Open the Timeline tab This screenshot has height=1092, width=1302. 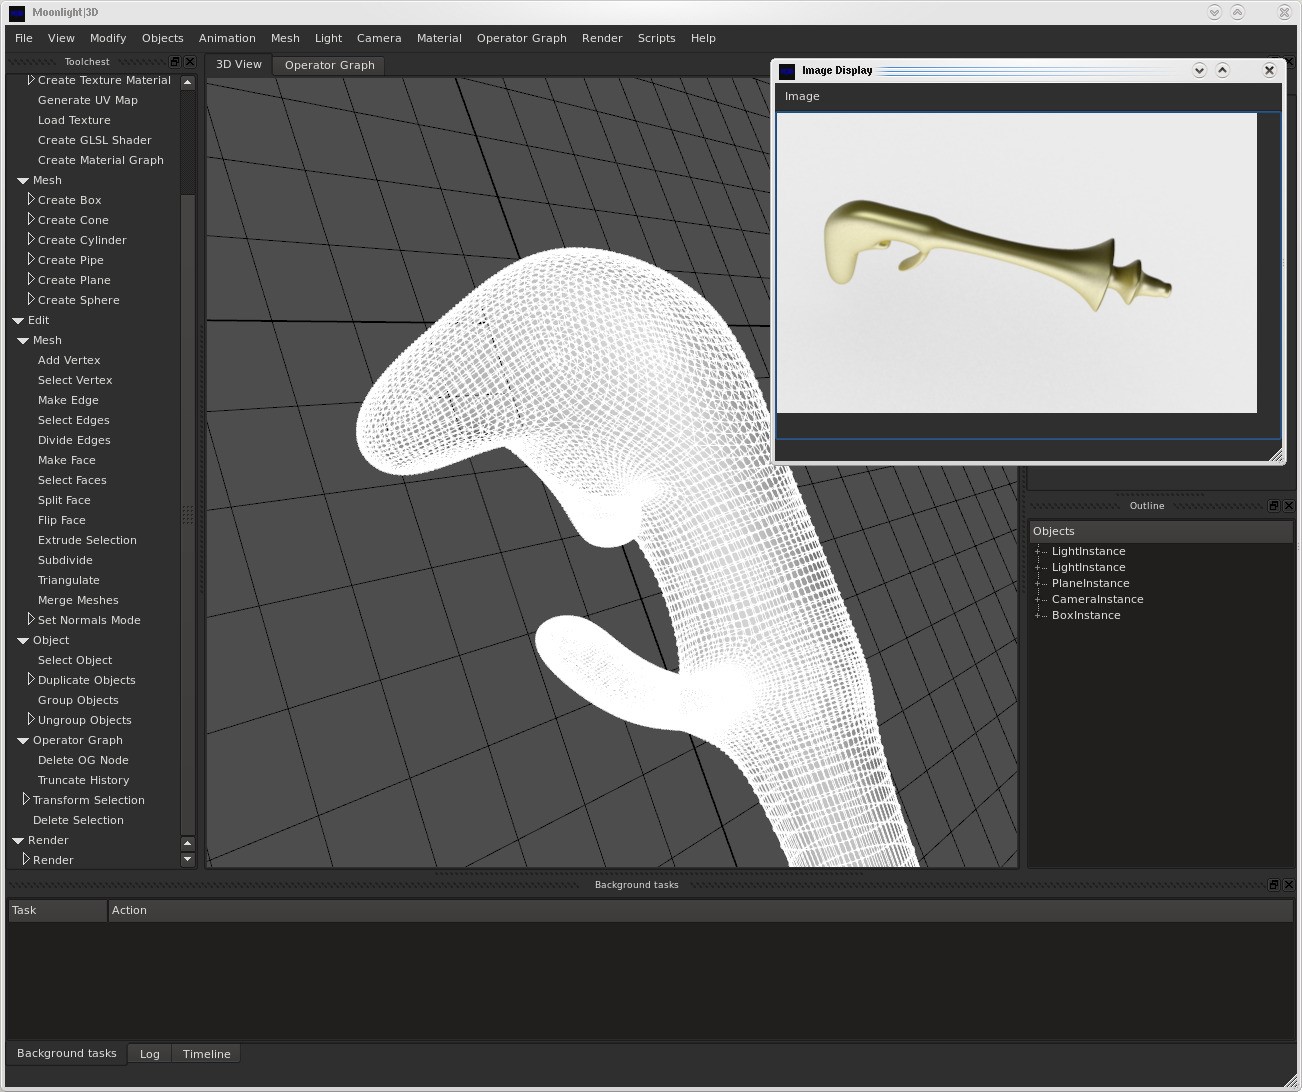(x=206, y=1054)
